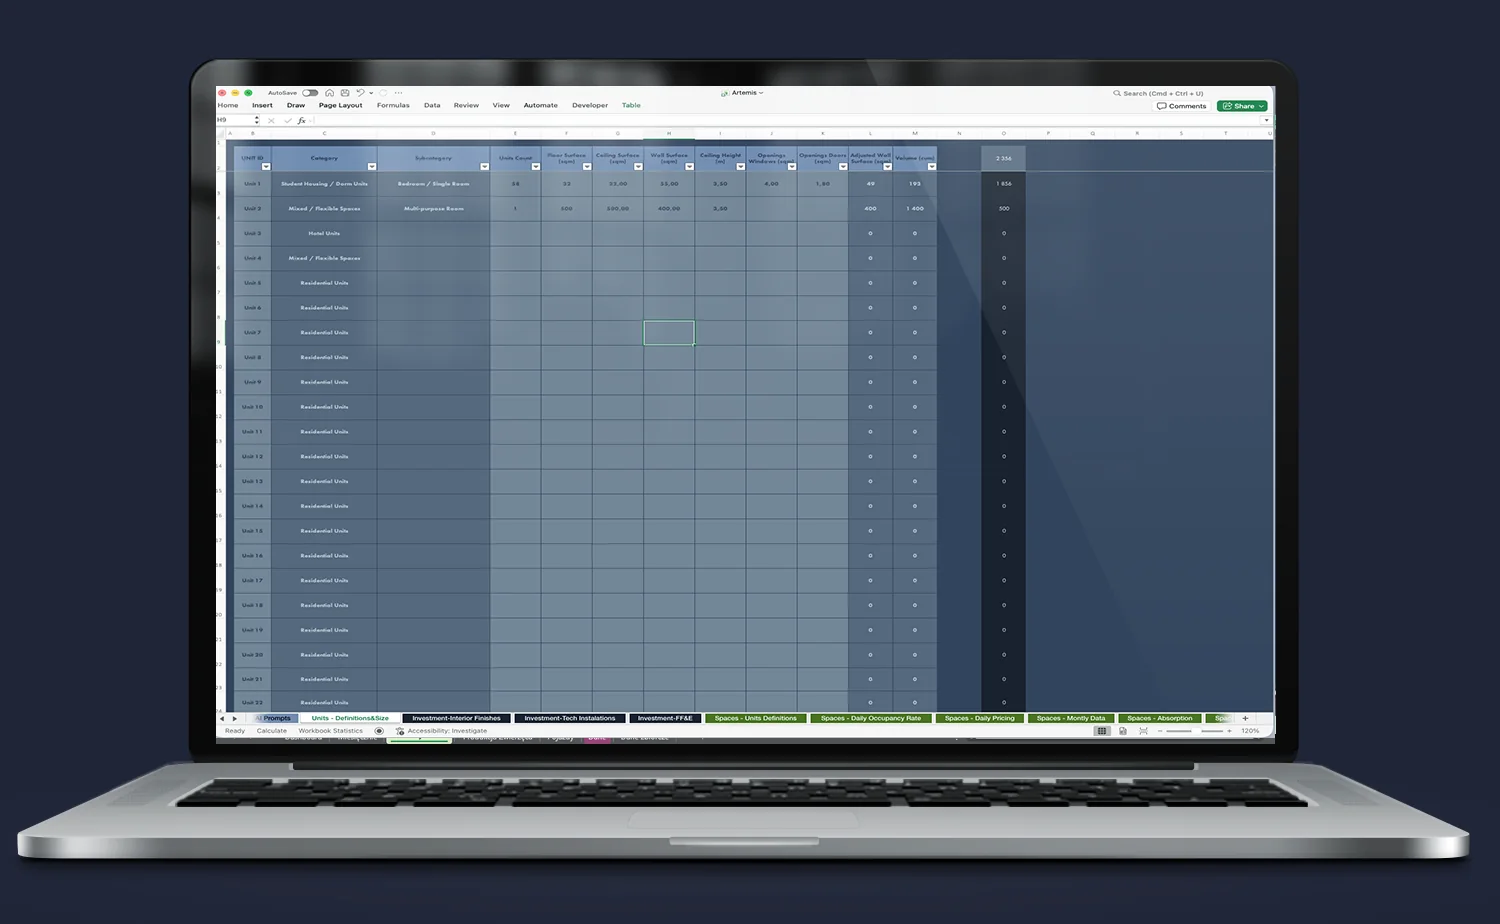Viewport: 1500px width, 924px height.
Task: Click the green Share button
Action: click(1242, 106)
